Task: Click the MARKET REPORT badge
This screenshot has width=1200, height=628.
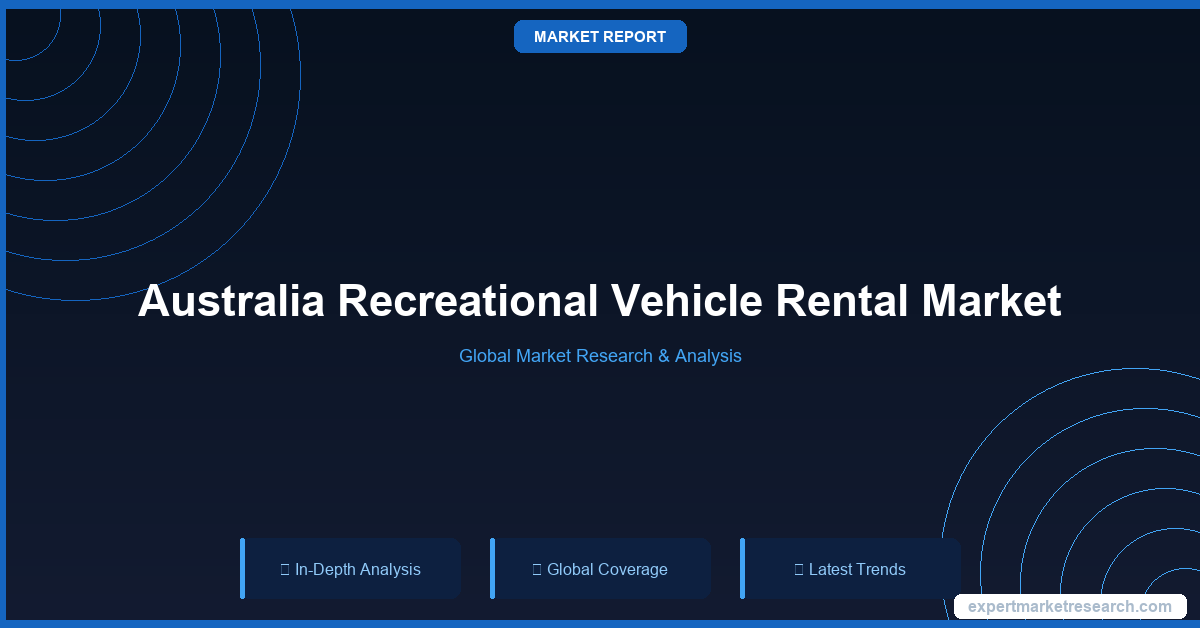Action: tap(600, 37)
